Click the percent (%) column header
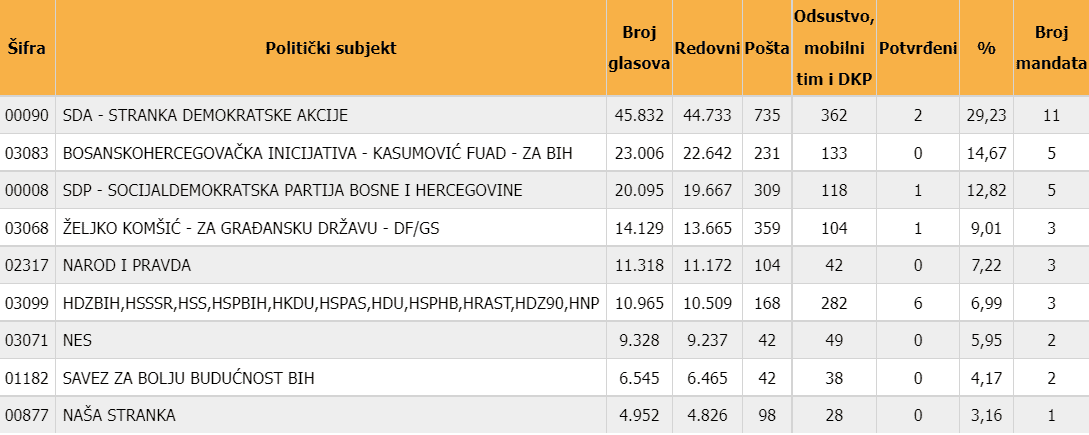The image size is (1089, 435). (986, 48)
